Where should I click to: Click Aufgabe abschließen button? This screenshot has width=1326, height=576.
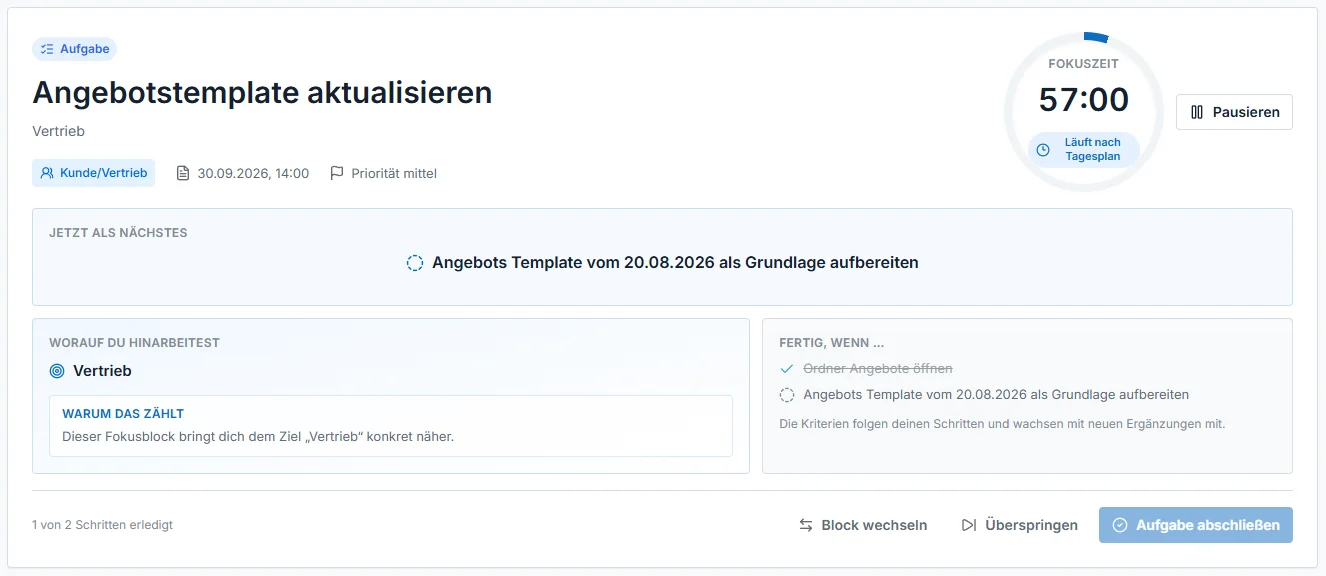click(1196, 525)
